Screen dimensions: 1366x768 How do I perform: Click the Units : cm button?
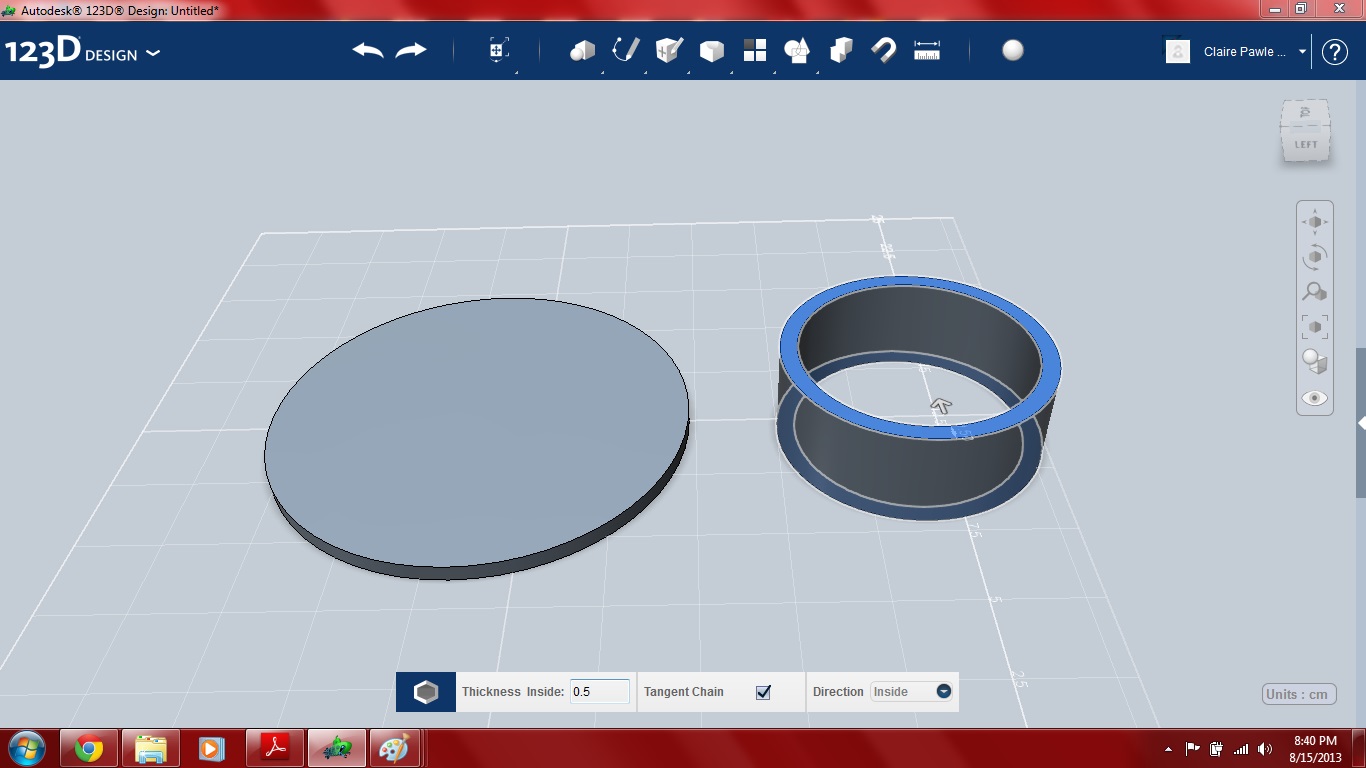(1300, 694)
